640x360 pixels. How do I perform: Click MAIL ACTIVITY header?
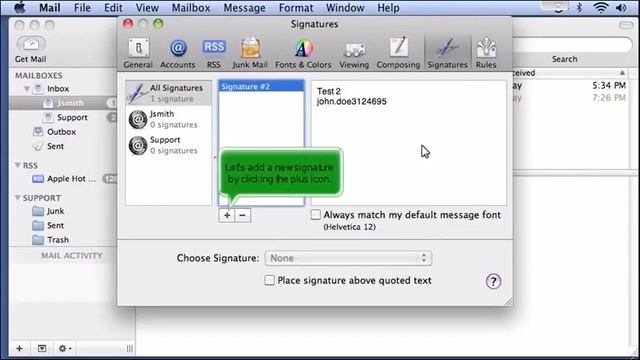click(x=71, y=256)
